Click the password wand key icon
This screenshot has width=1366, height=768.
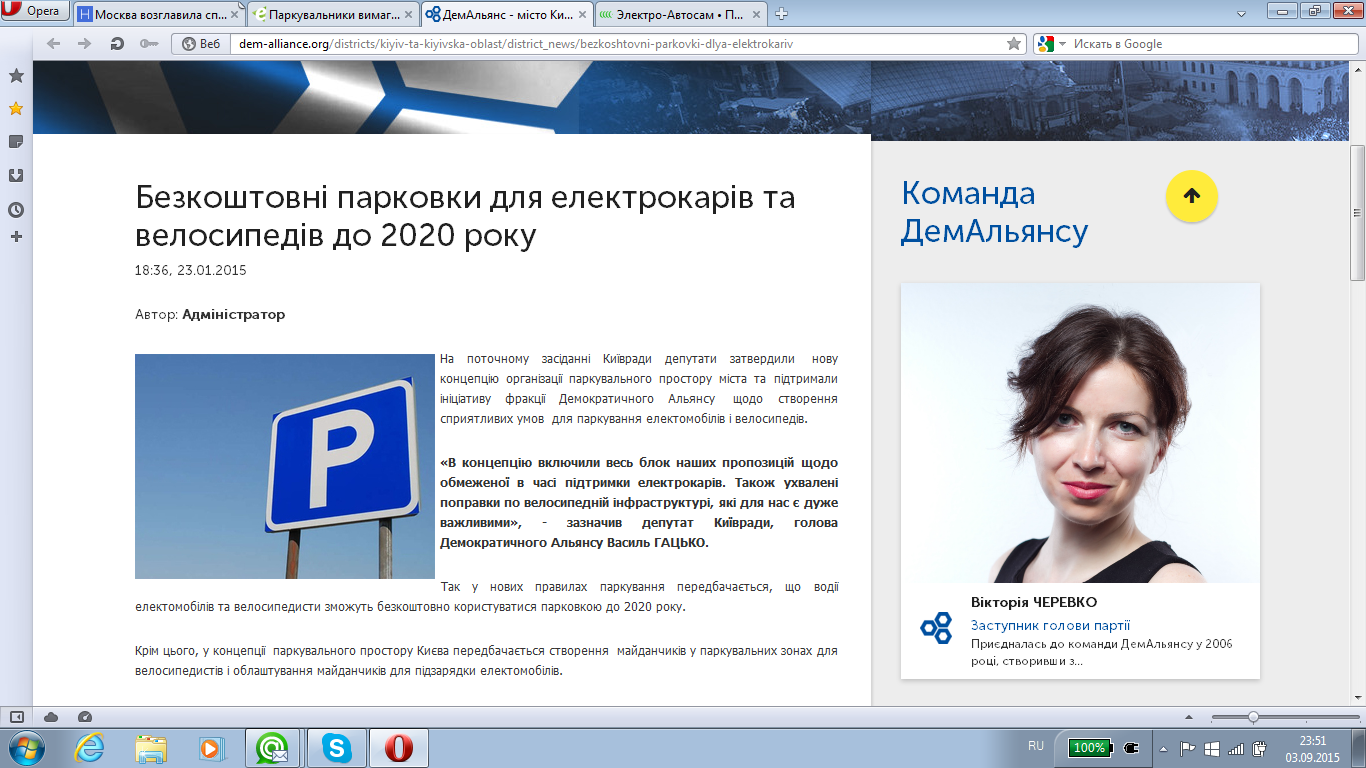[x=149, y=44]
